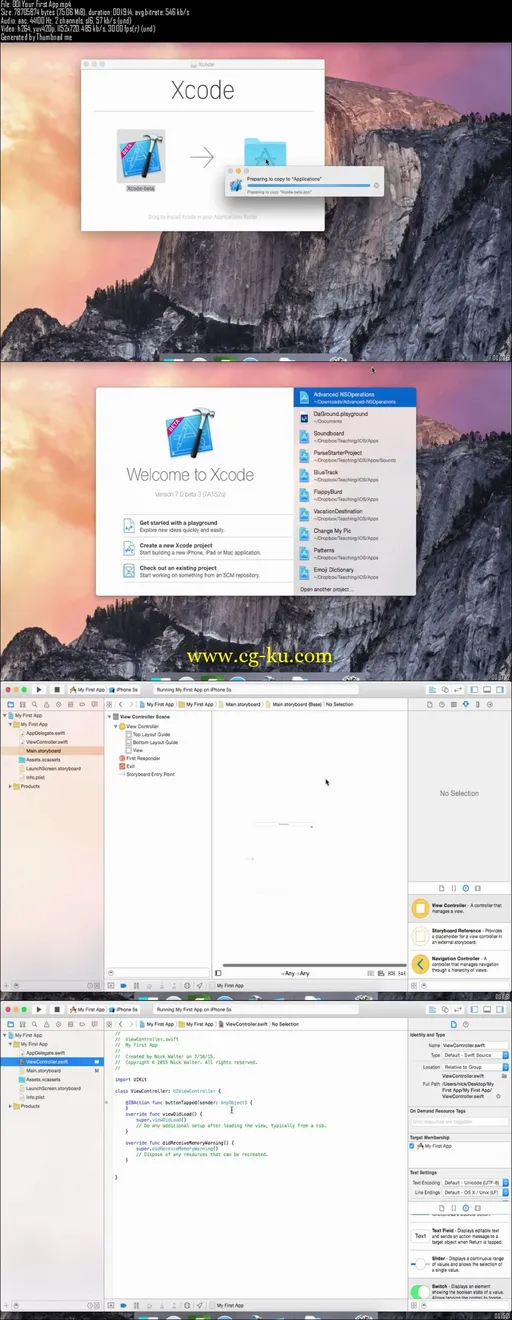
Task: Open recent project Advanced NSOperations
Action: click(354, 397)
